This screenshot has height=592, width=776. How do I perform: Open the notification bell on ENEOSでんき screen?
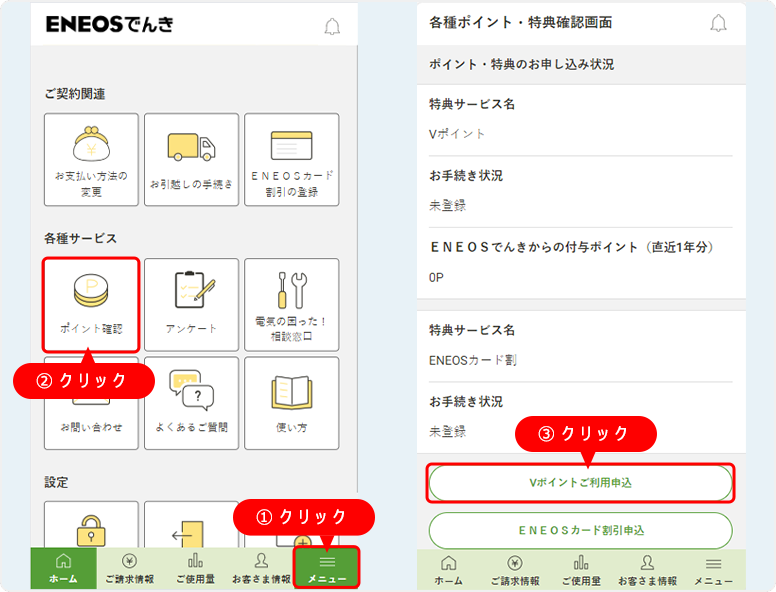coord(332,26)
